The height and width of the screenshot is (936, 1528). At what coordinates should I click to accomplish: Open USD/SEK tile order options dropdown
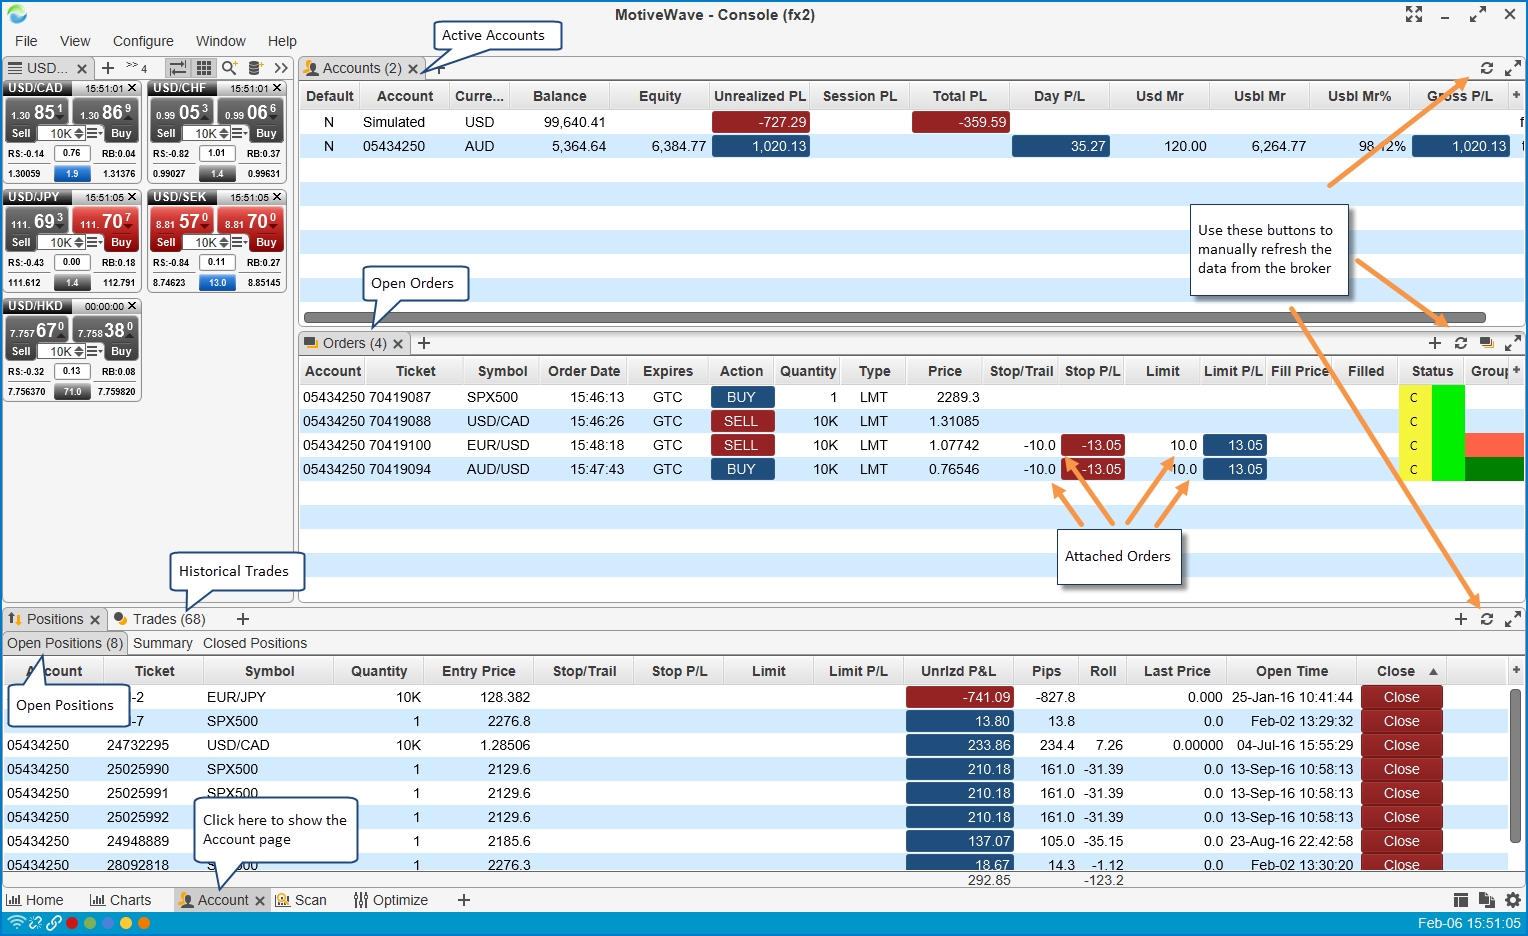(x=240, y=242)
